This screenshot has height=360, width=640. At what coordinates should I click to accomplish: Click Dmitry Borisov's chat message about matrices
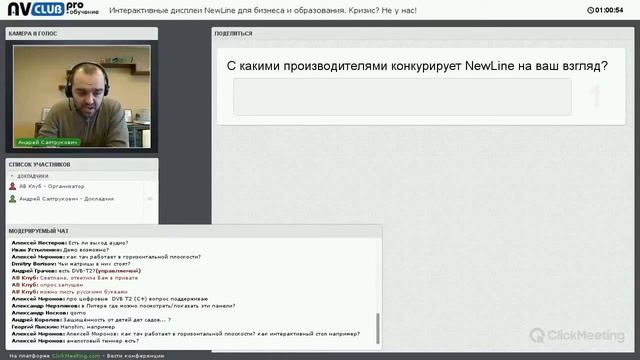click(71, 264)
